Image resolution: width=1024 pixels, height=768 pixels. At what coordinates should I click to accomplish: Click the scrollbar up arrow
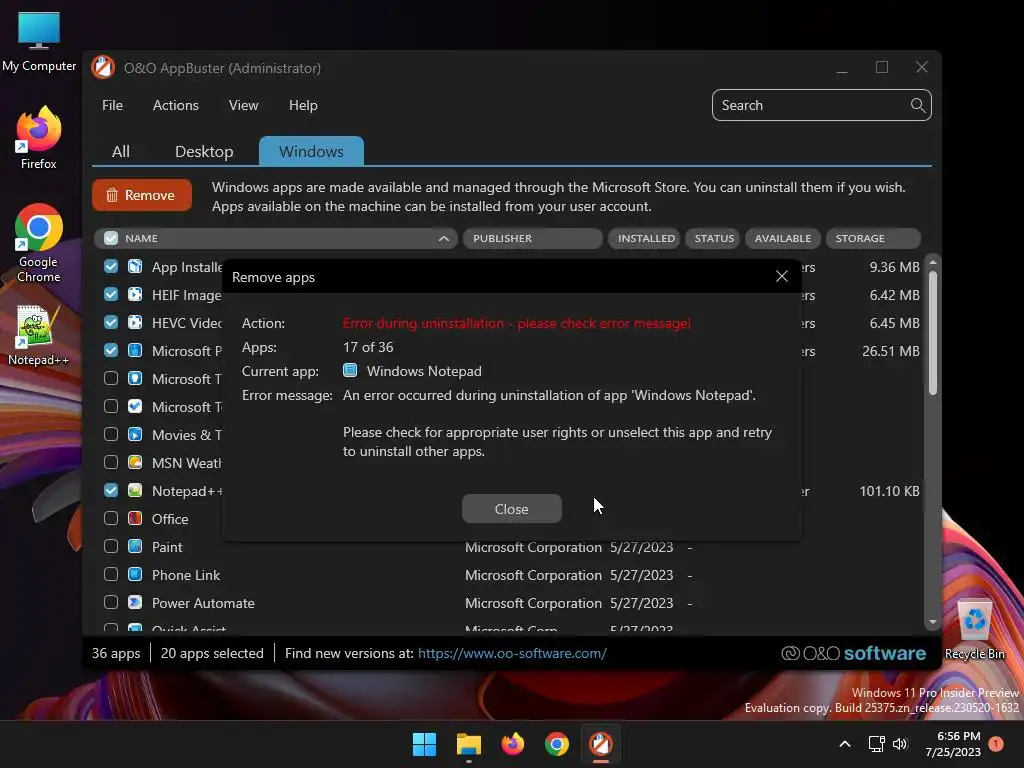click(x=933, y=262)
